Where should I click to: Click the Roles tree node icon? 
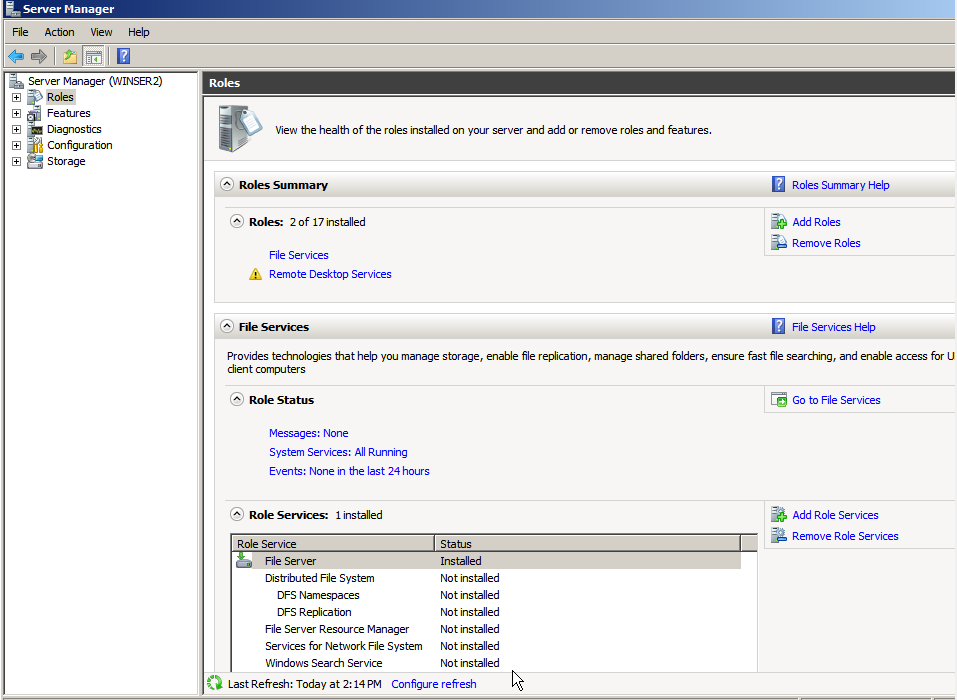[x=35, y=97]
